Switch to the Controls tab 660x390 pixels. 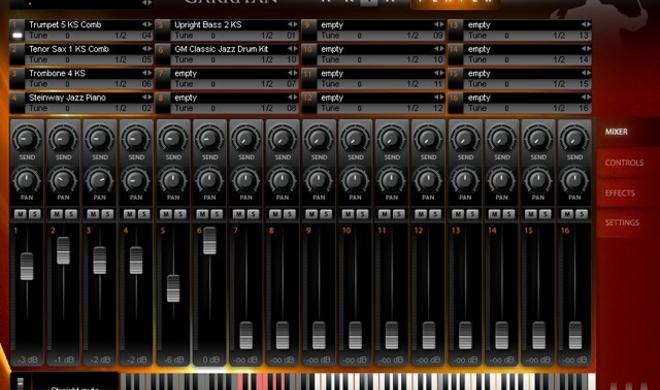coord(624,163)
